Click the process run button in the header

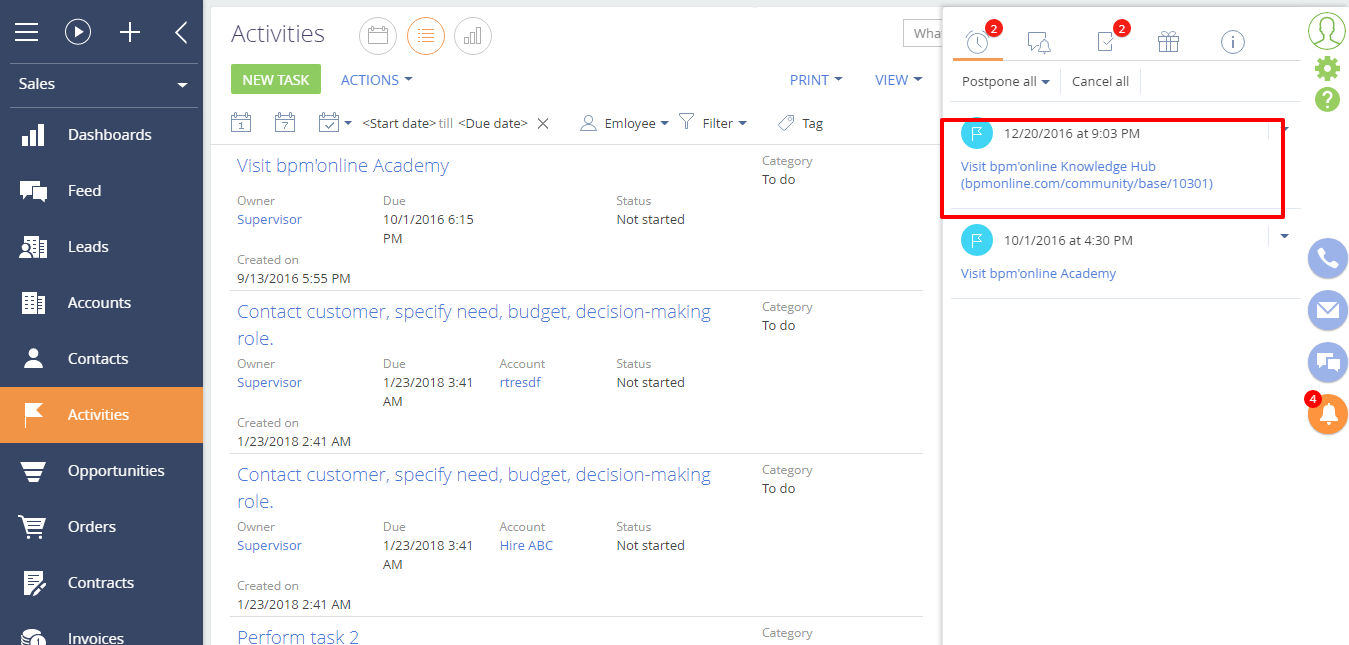point(78,31)
